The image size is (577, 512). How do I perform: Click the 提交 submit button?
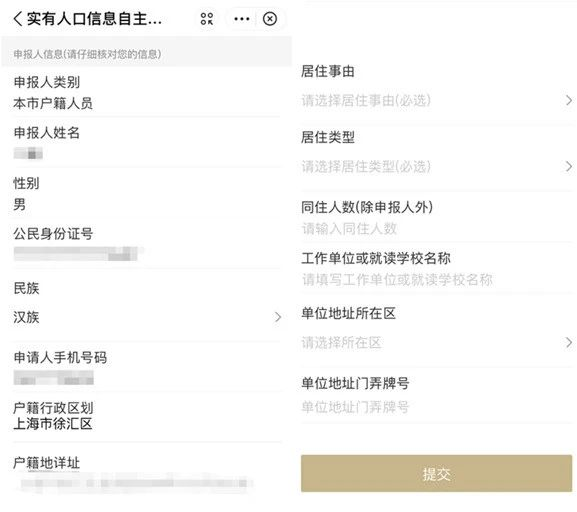click(436, 473)
